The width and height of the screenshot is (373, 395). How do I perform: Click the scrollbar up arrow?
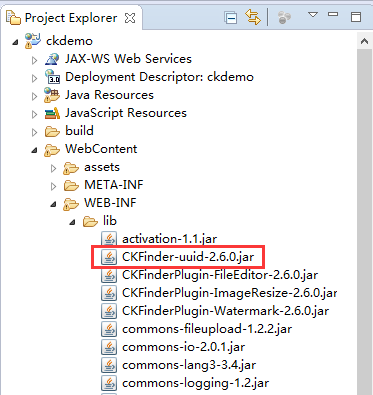(365, 41)
